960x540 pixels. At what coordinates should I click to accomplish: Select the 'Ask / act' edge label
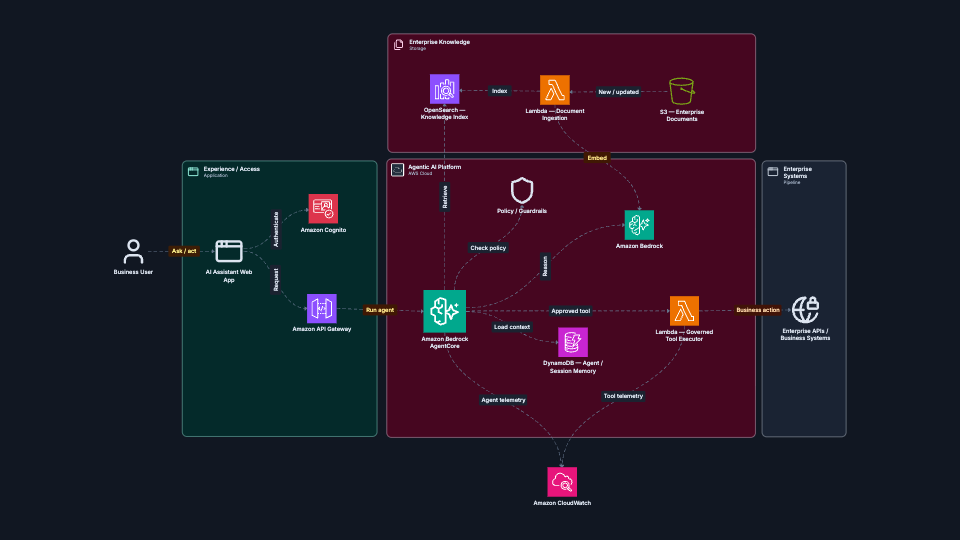tap(184, 251)
